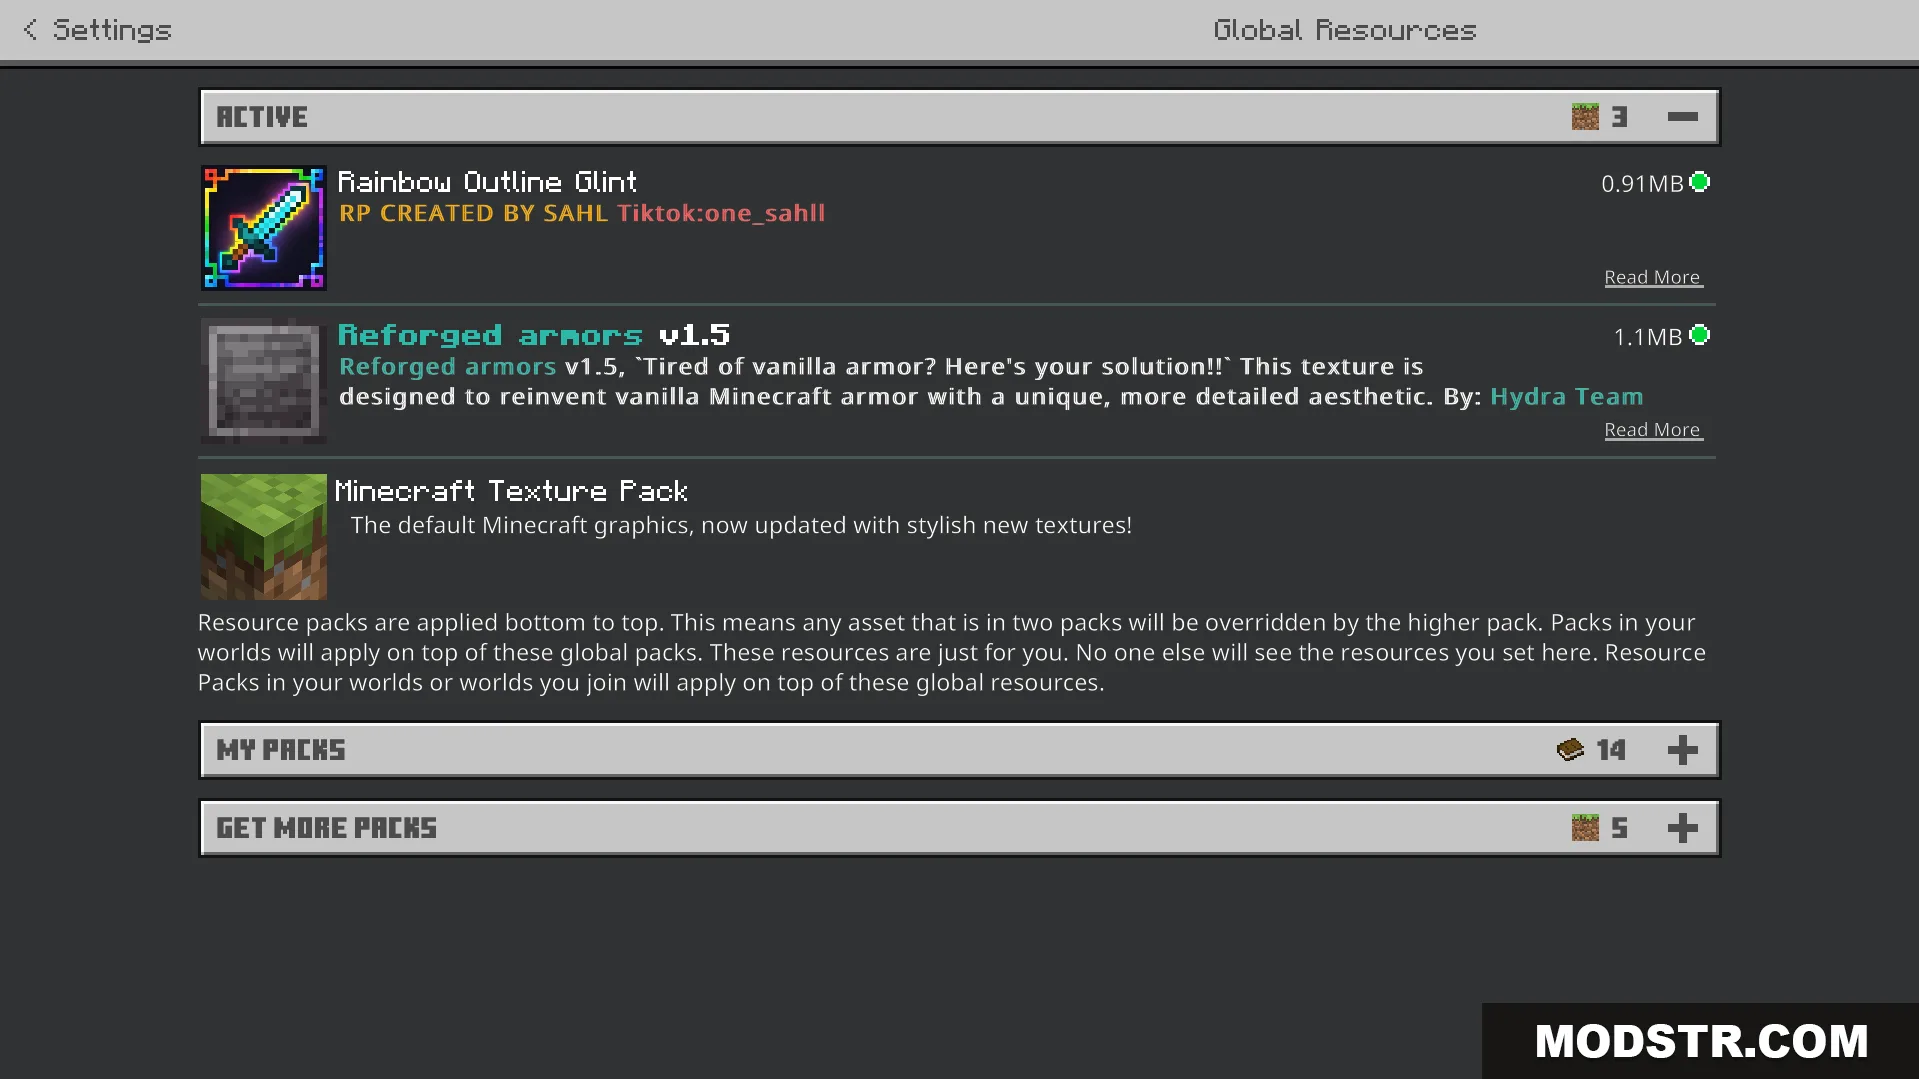Viewport: 1919px width, 1079px height.
Task: Click the GET MORE PACKS label
Action: (327, 828)
